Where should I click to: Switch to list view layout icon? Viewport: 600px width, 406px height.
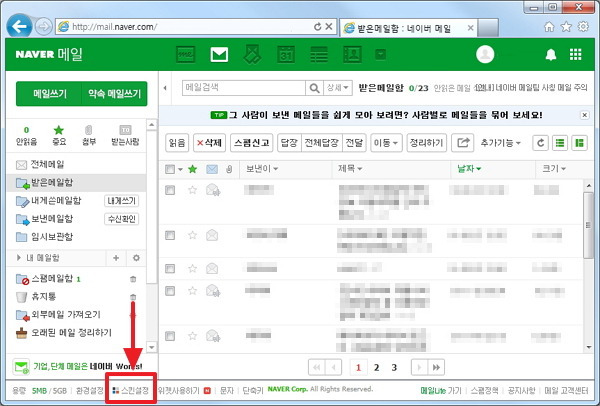(560, 143)
